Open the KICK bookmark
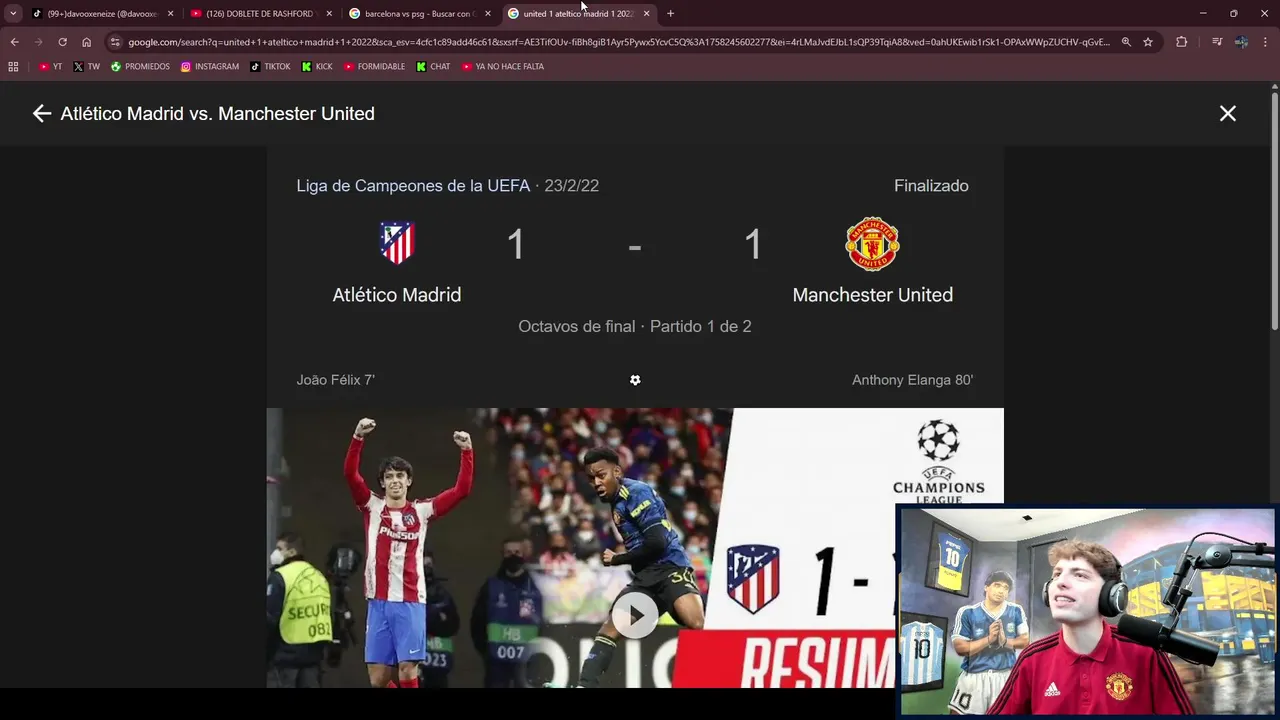The image size is (1280, 720). (x=317, y=67)
